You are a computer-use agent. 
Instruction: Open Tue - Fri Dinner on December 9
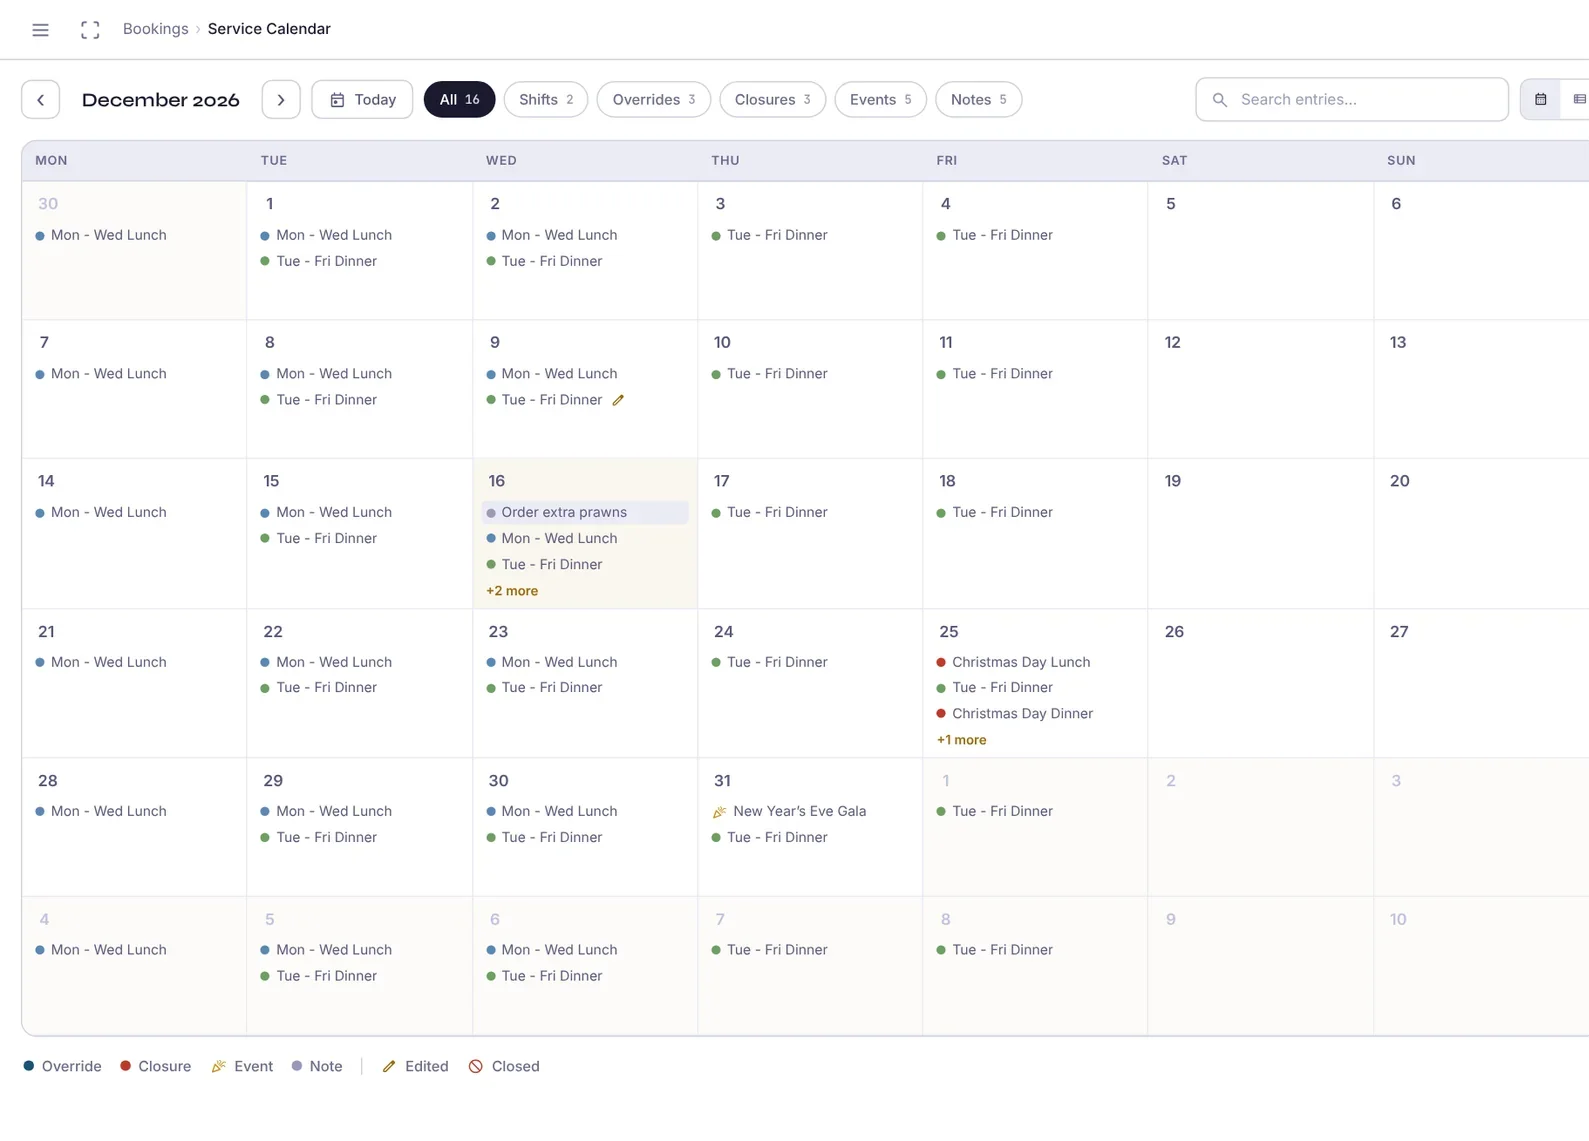[552, 400]
